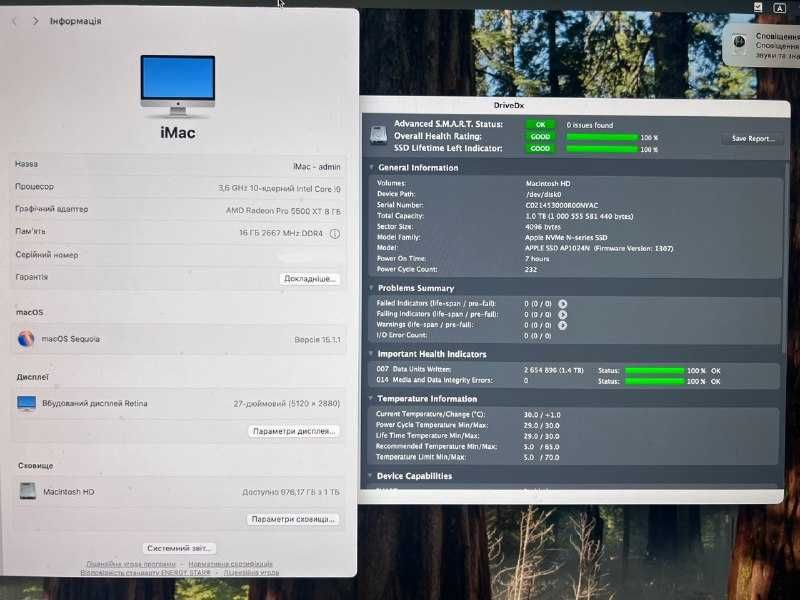Click menu bar icon left of input source

(758, 7)
